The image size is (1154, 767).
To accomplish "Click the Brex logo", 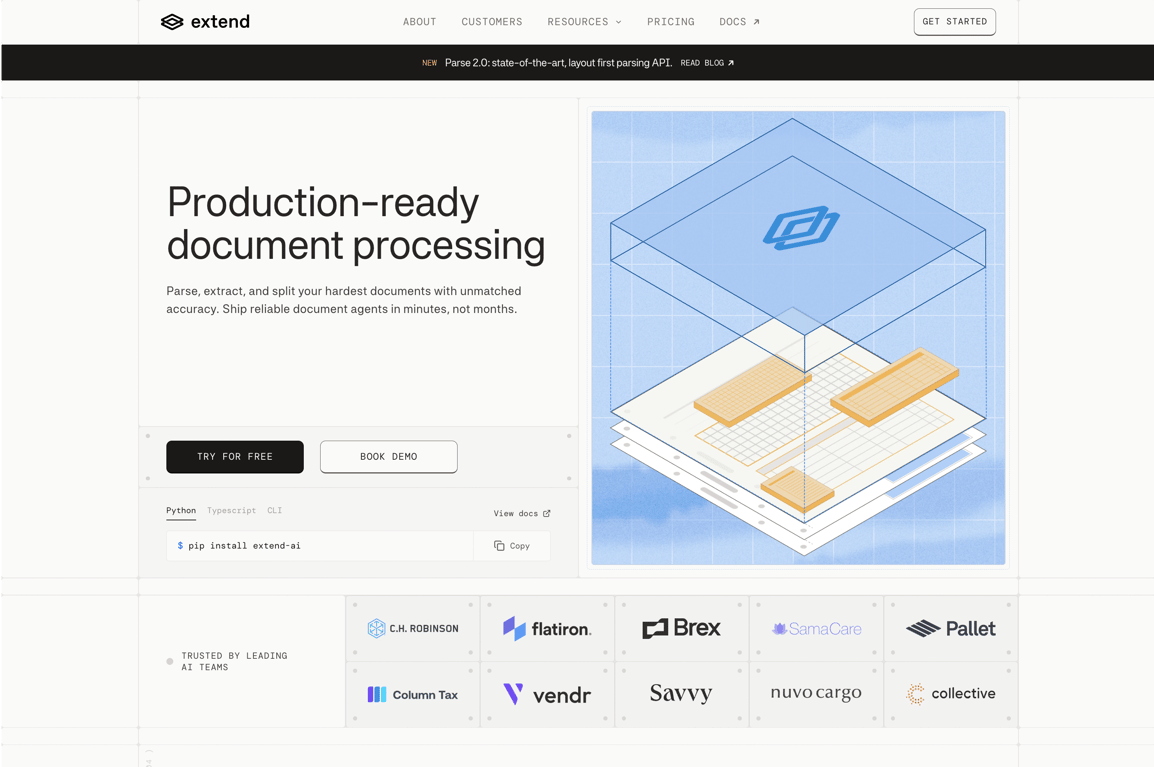I will coord(682,628).
